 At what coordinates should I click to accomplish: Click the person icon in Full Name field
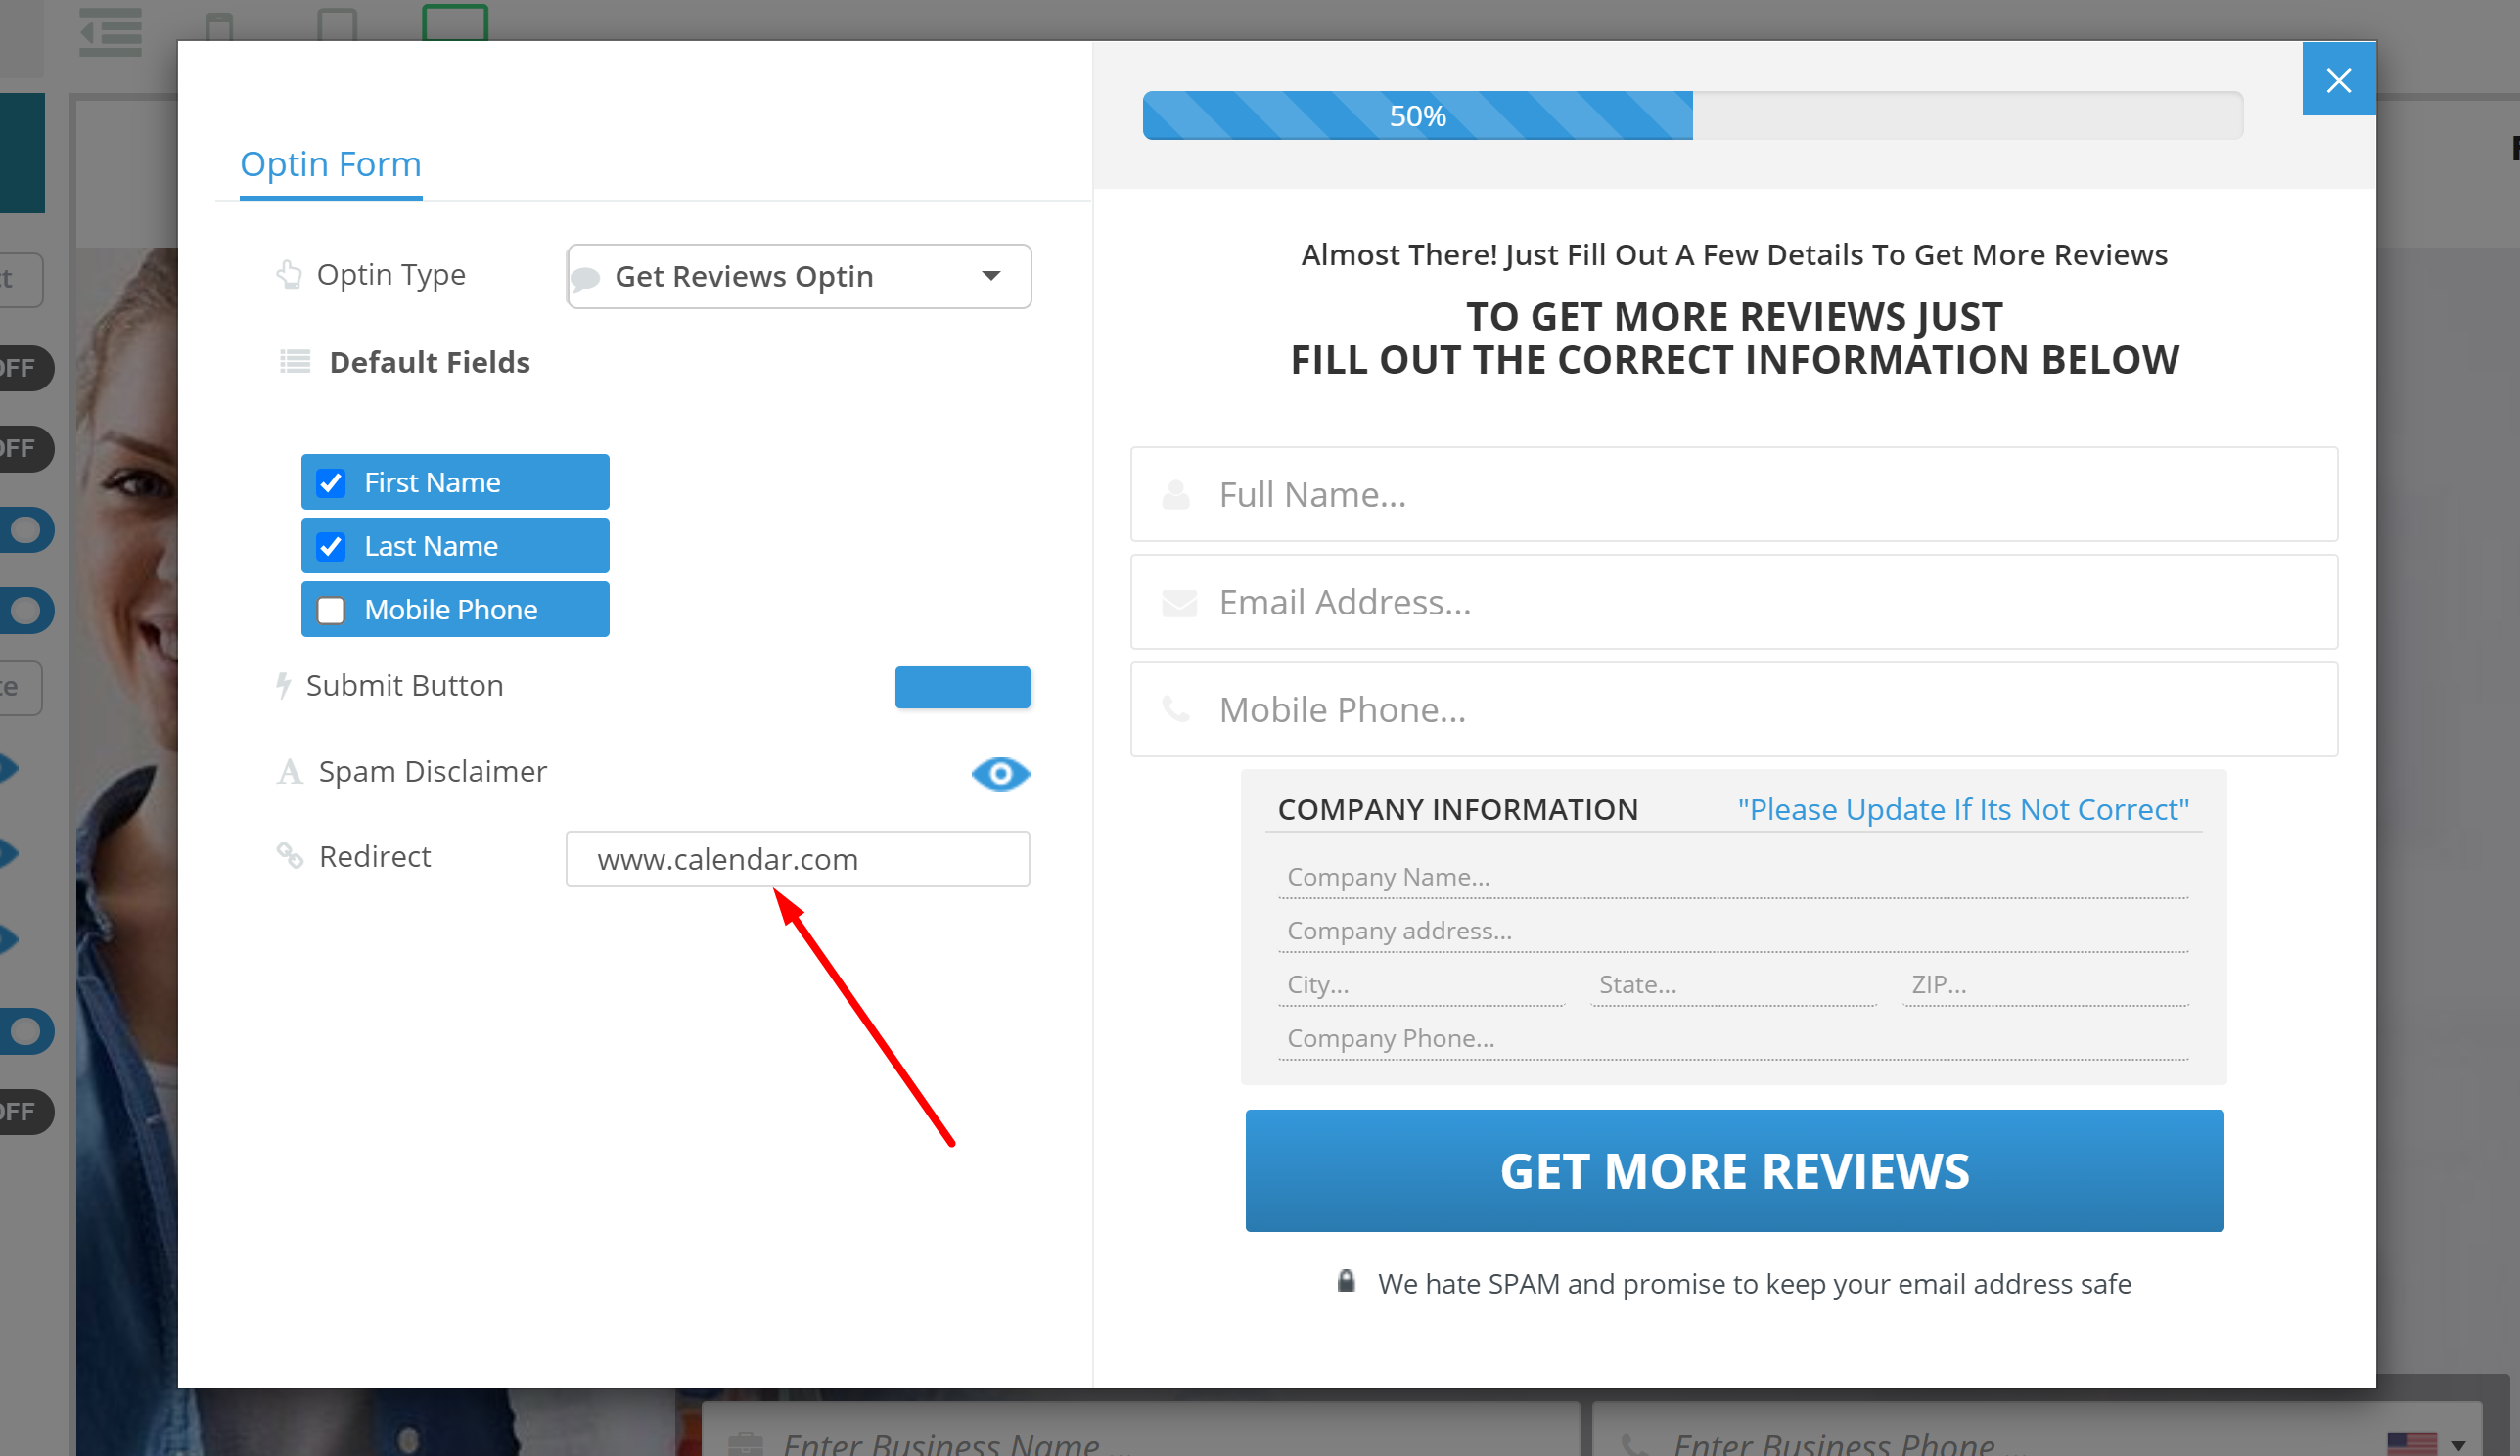(1177, 495)
